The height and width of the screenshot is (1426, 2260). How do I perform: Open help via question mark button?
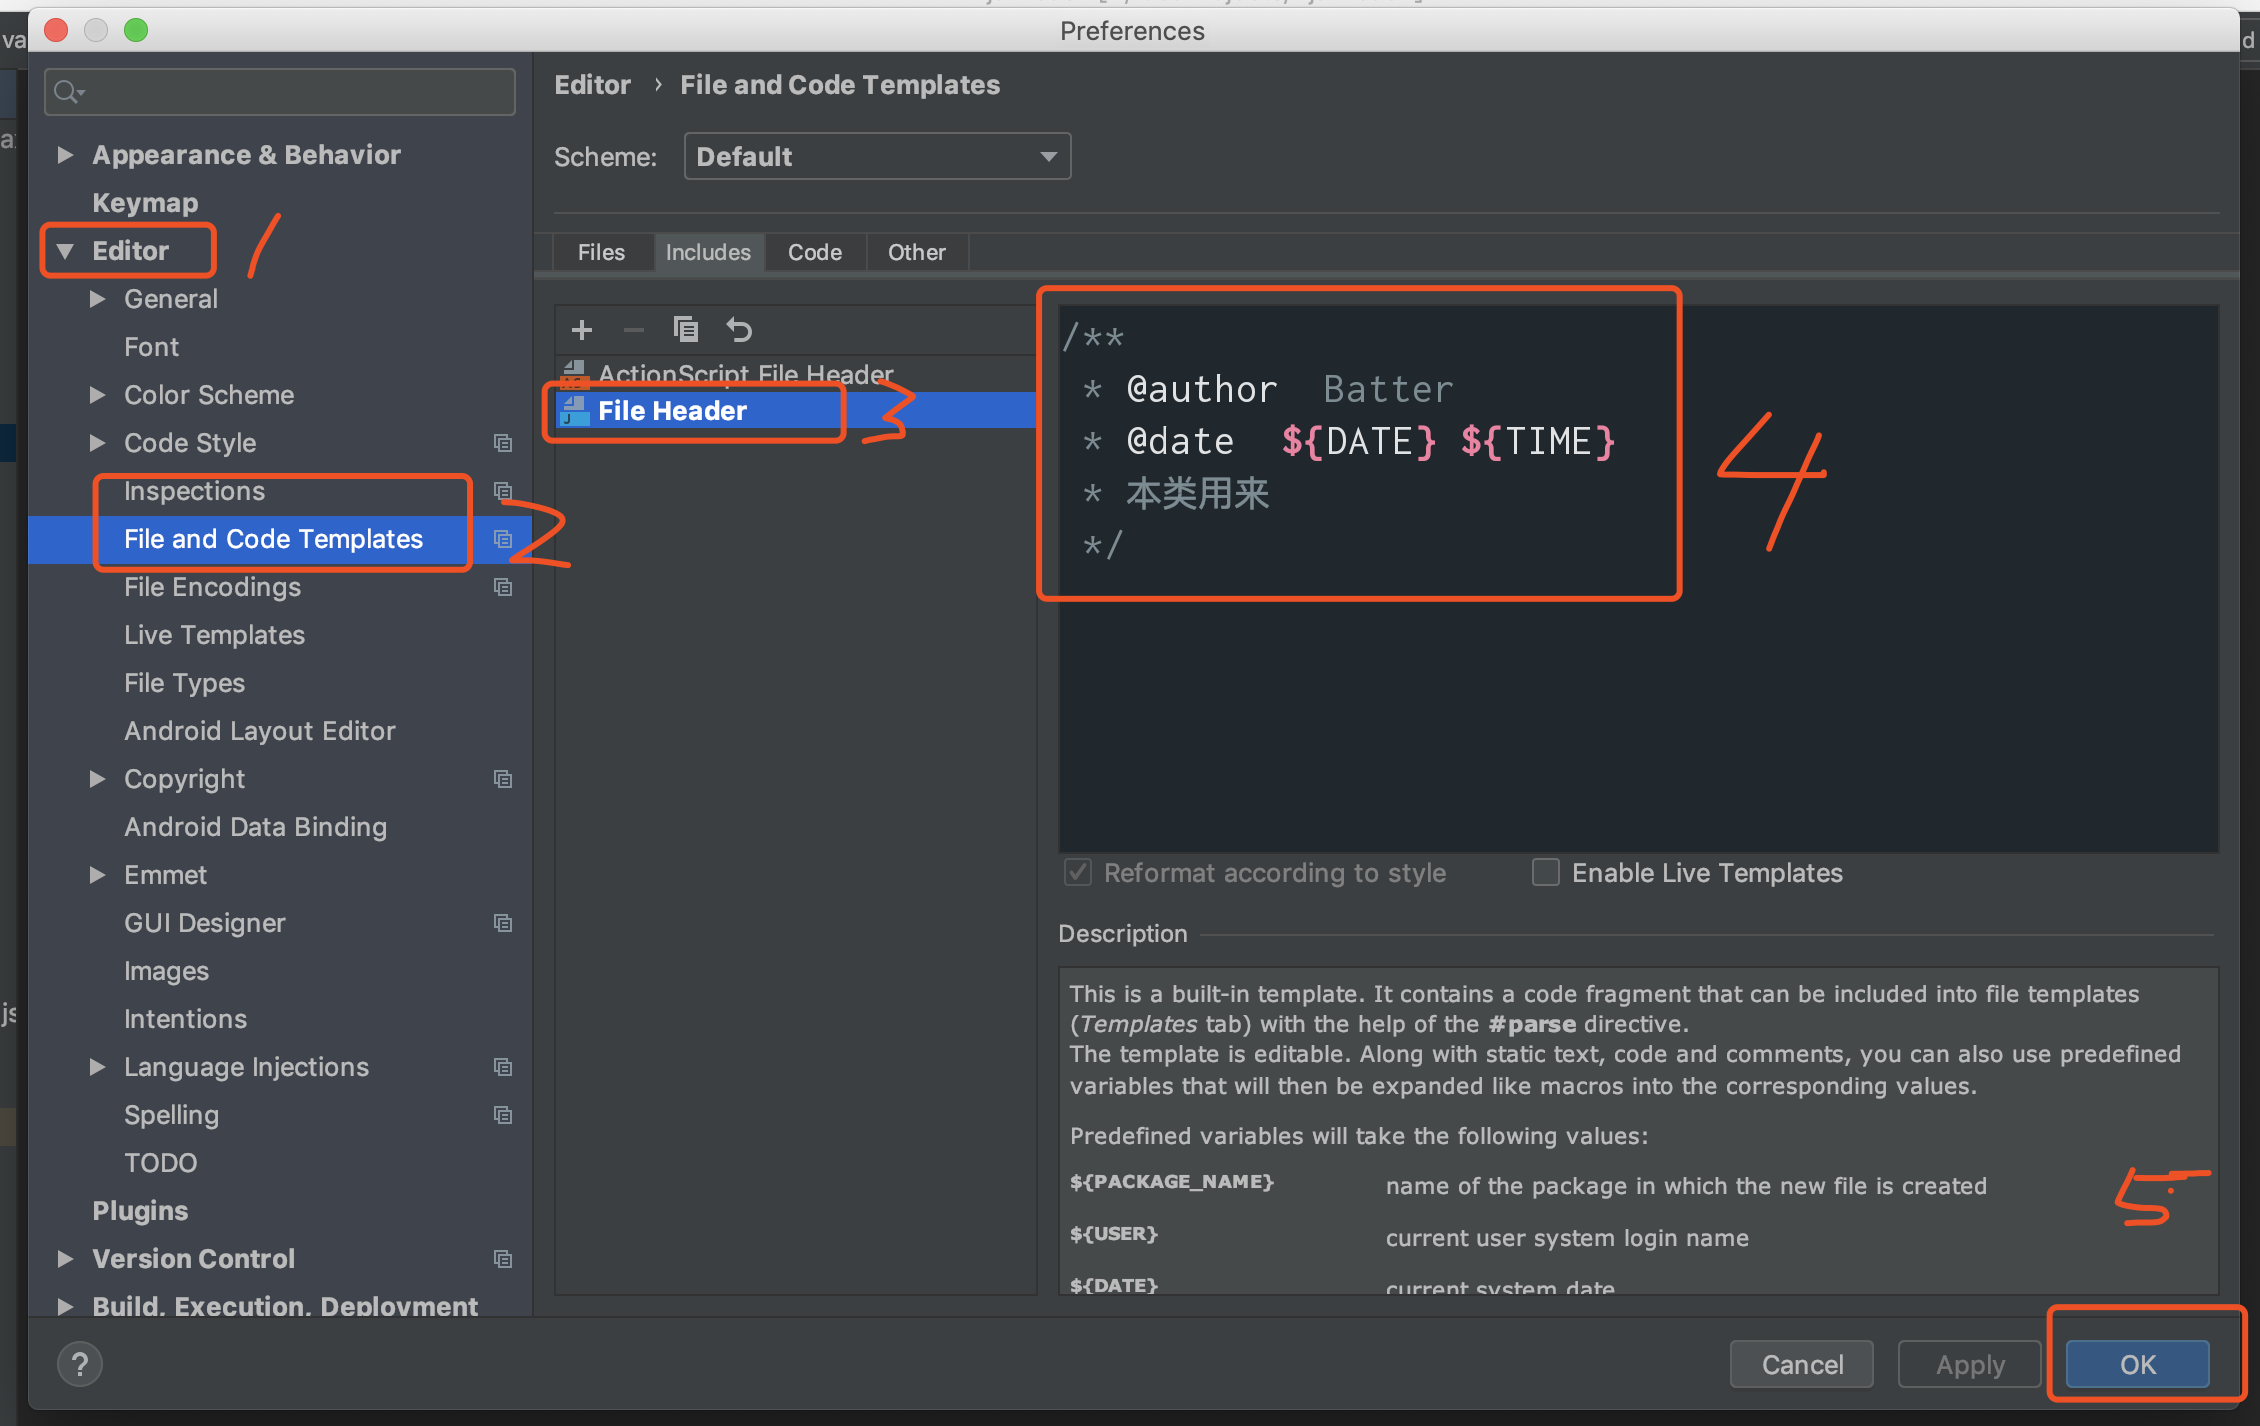(x=80, y=1364)
